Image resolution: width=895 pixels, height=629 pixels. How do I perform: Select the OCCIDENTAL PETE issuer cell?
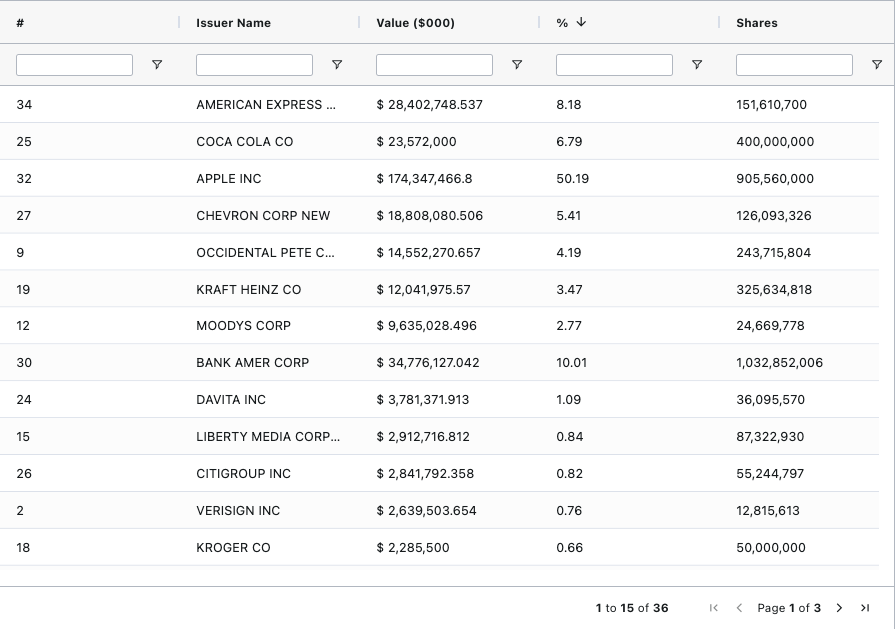(265, 252)
